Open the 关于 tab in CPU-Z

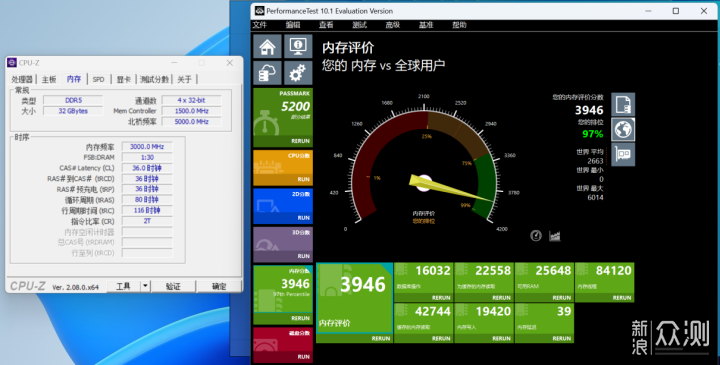click(x=184, y=79)
